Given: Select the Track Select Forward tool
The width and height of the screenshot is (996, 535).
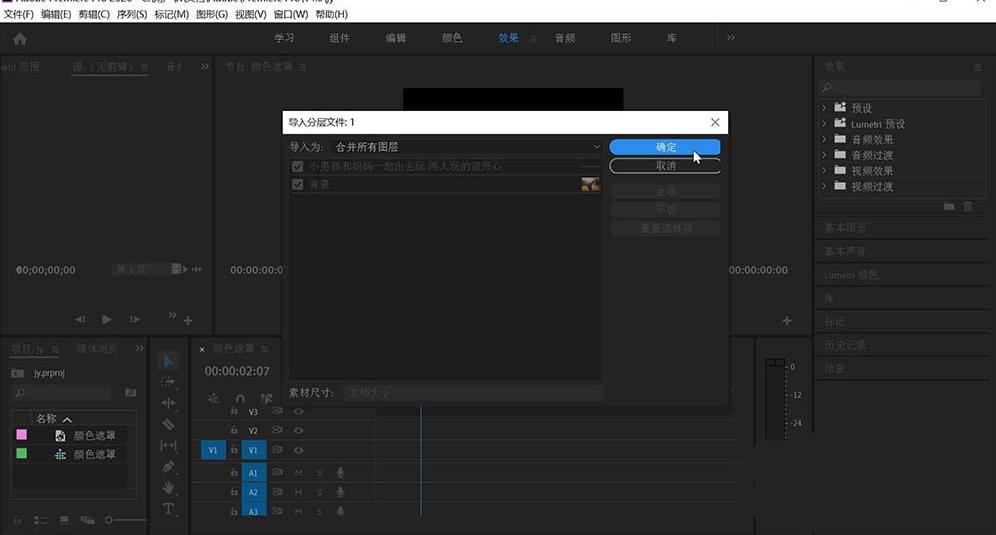Looking at the screenshot, I should [168, 383].
